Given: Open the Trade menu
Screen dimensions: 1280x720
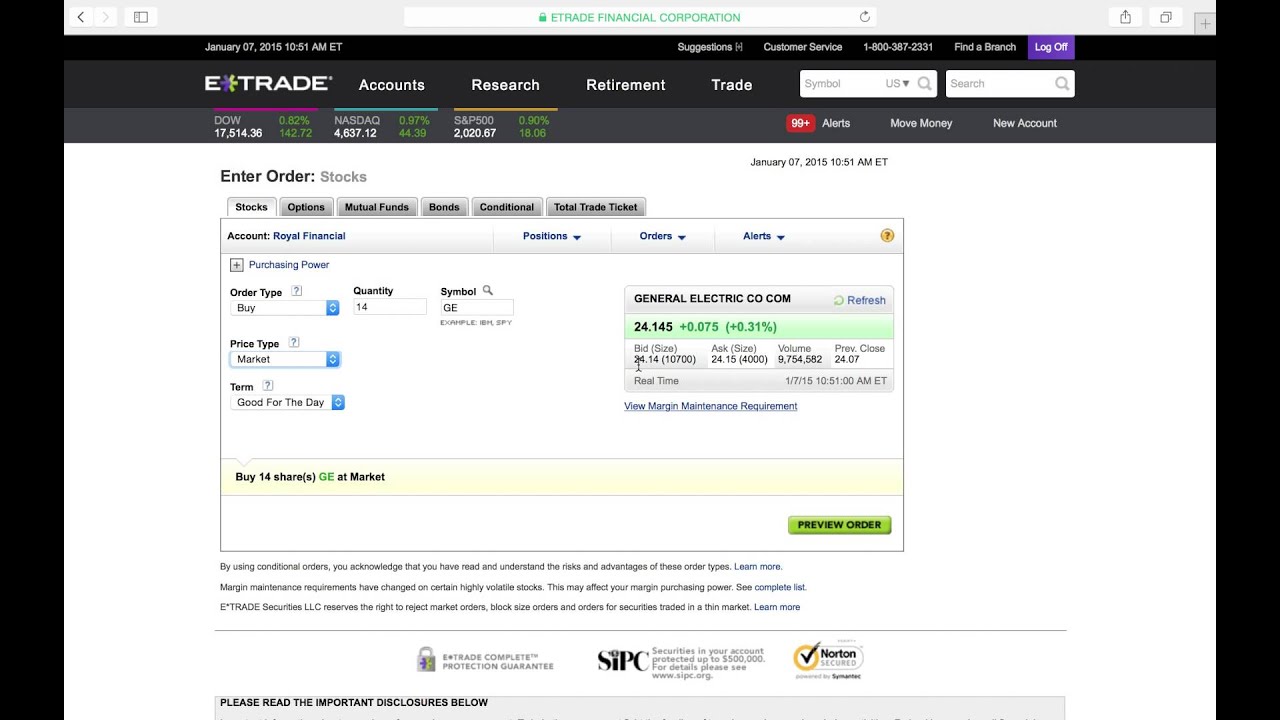Looking at the screenshot, I should (732, 85).
